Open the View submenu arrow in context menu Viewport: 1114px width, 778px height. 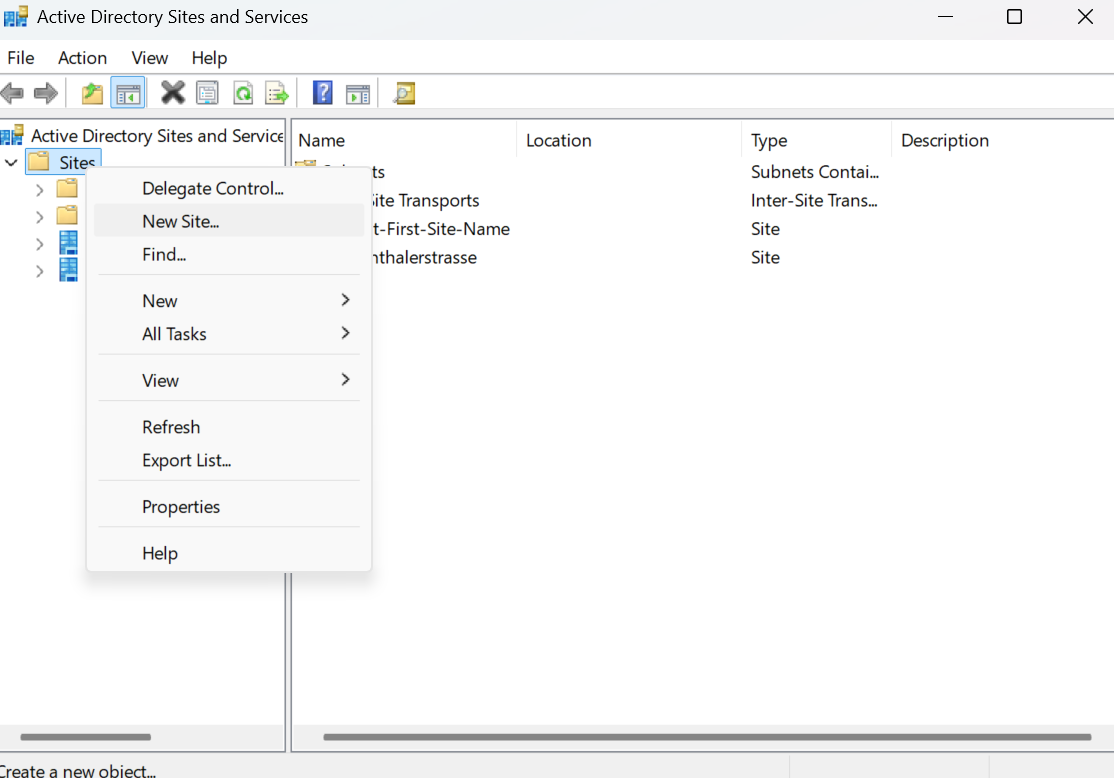click(x=345, y=379)
